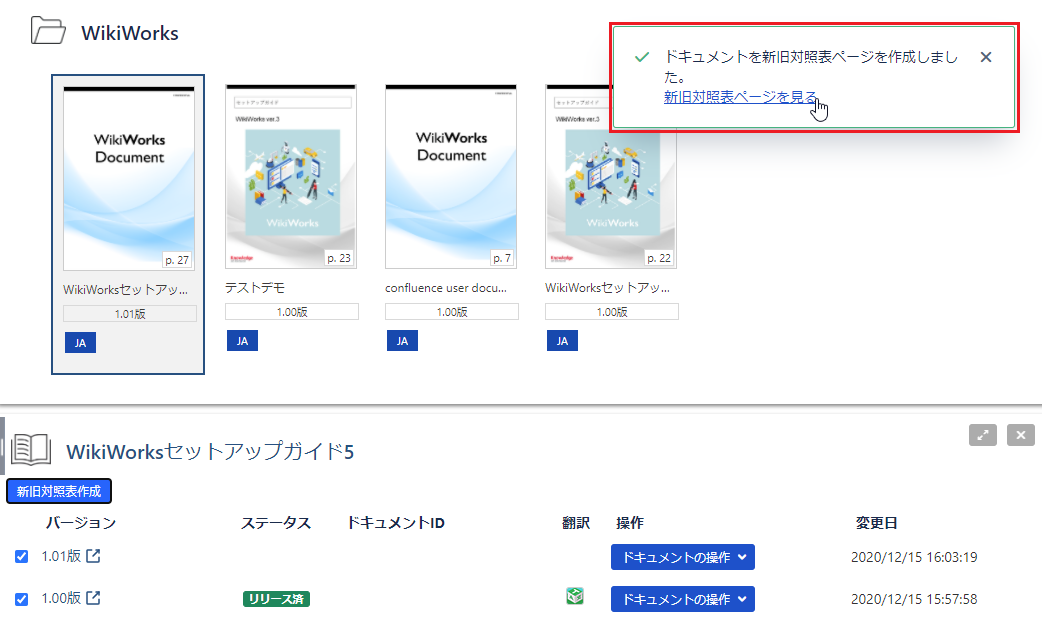Open external link icon for version 1.01版
This screenshot has width=1042, height=625.
[x=93, y=557]
